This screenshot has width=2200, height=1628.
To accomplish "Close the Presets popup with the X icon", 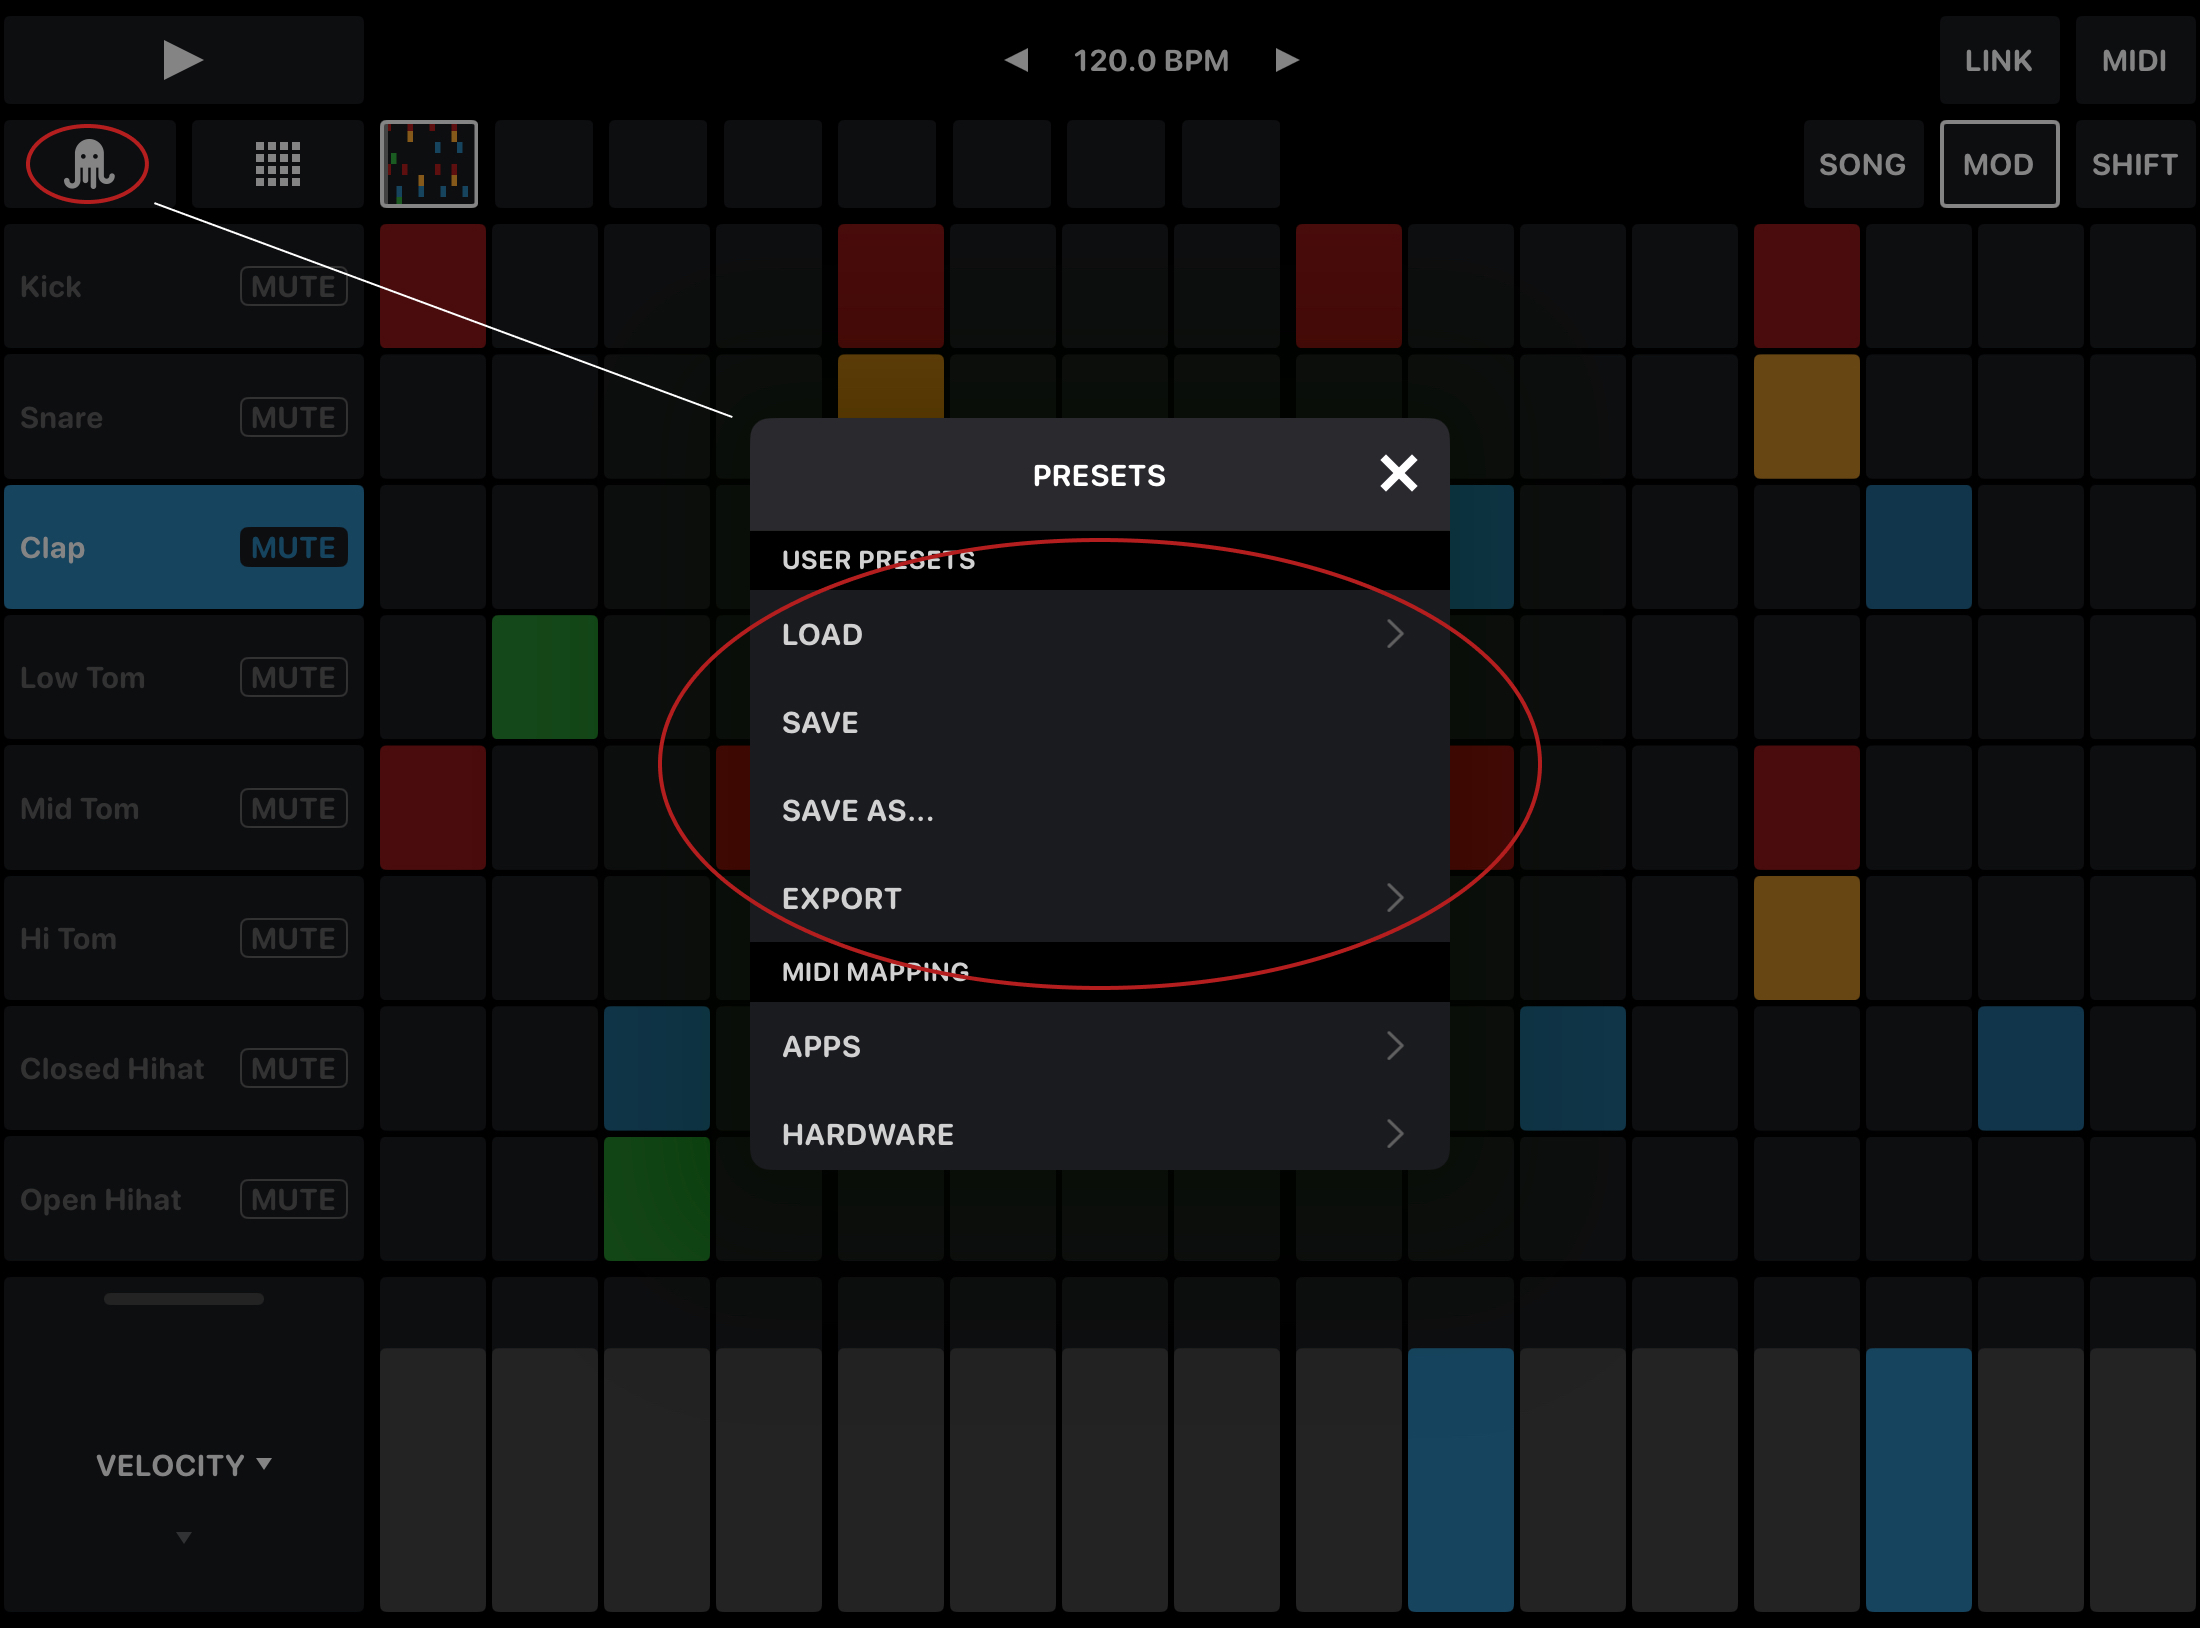I will pyautogui.click(x=1398, y=474).
